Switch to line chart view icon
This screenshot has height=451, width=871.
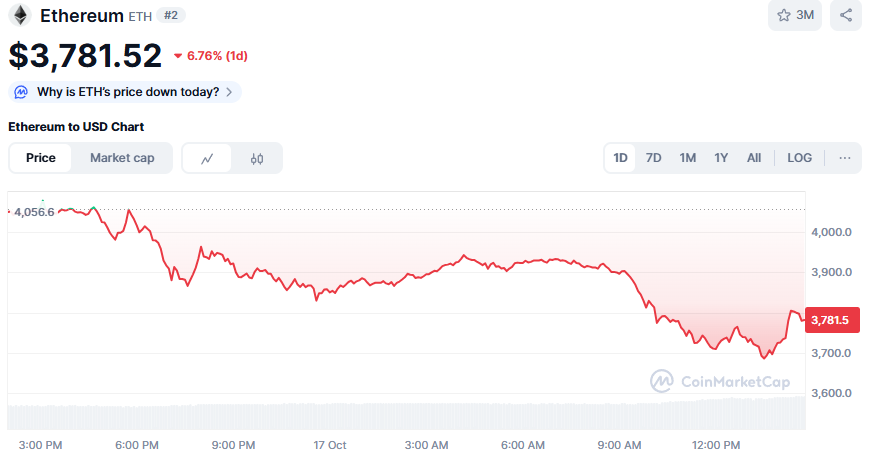(x=208, y=158)
